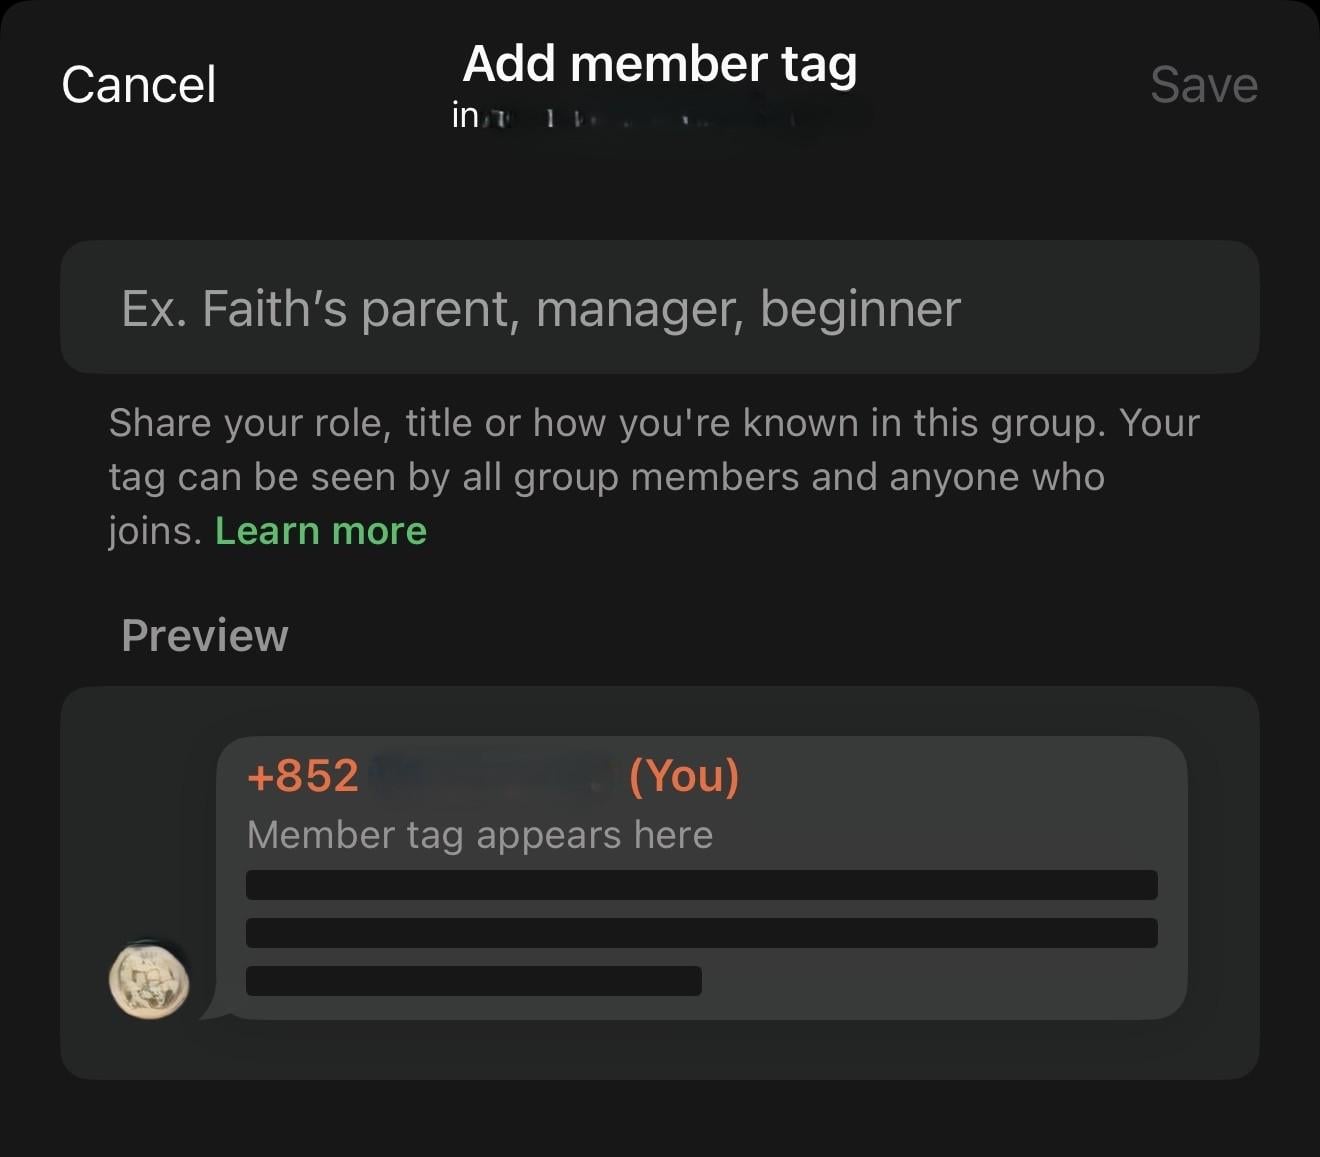Open the Learn more link
Screen dimensions: 1320x1157
[x=320, y=531]
